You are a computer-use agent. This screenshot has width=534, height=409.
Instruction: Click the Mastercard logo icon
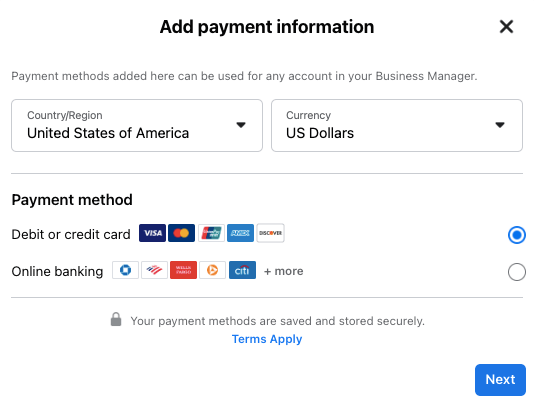[x=182, y=233]
